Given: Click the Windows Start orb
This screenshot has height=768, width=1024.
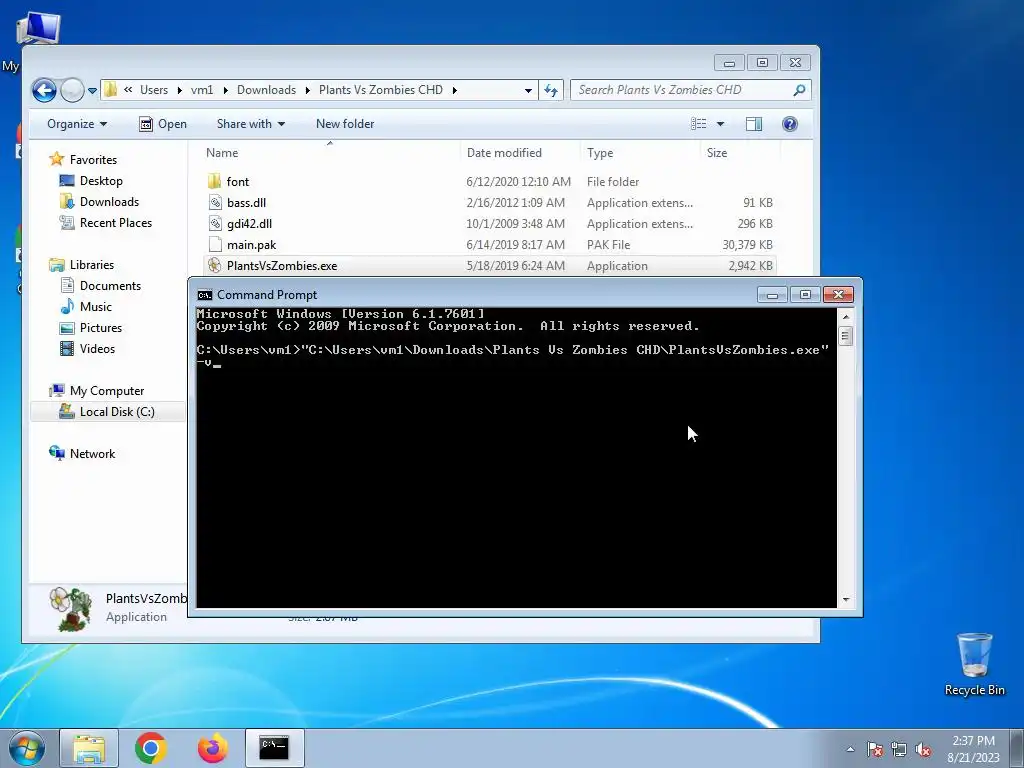Looking at the screenshot, I should [27, 748].
